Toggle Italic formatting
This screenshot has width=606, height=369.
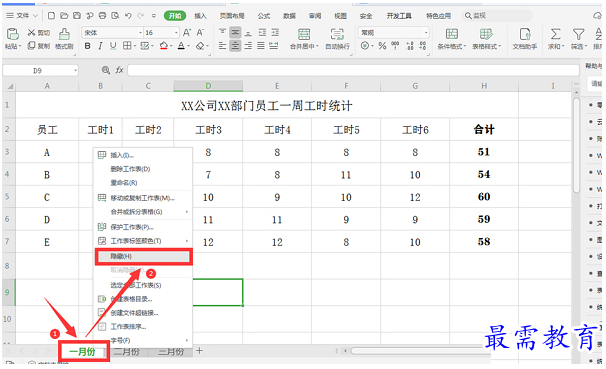point(100,46)
